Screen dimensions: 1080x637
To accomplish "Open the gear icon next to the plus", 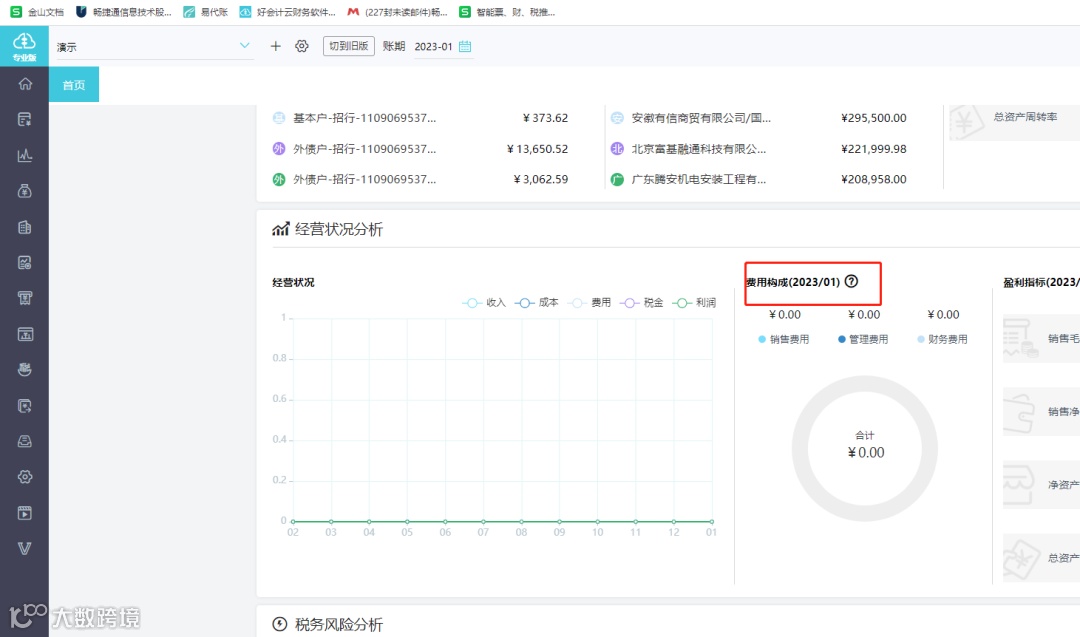I will click(x=302, y=46).
